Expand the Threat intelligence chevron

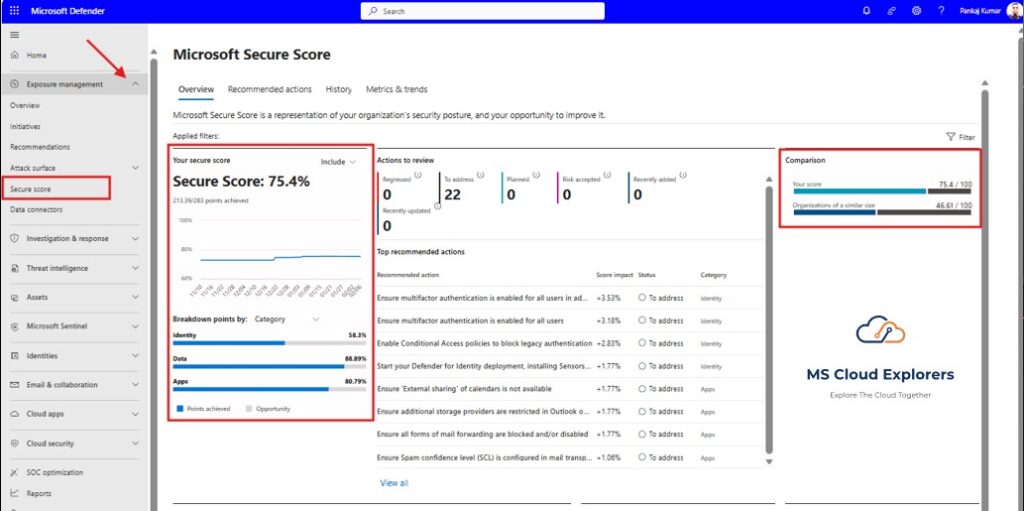[135, 268]
